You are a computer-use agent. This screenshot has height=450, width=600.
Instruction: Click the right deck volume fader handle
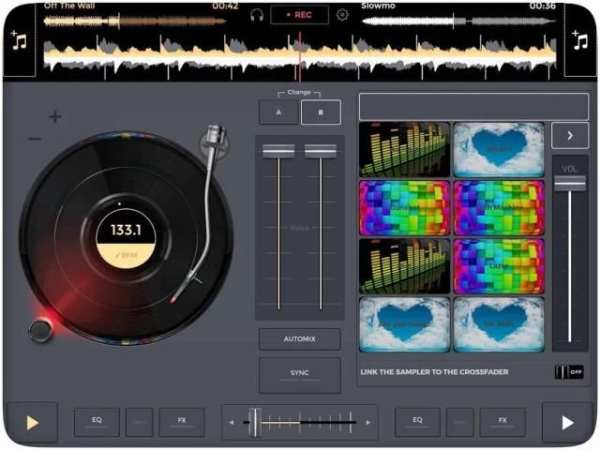[321, 151]
